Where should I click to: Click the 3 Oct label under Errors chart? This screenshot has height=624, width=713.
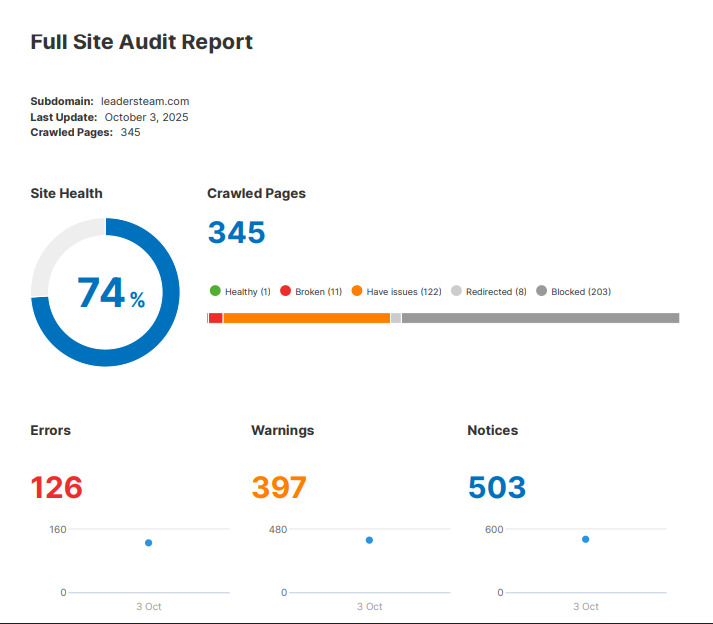pos(149,607)
